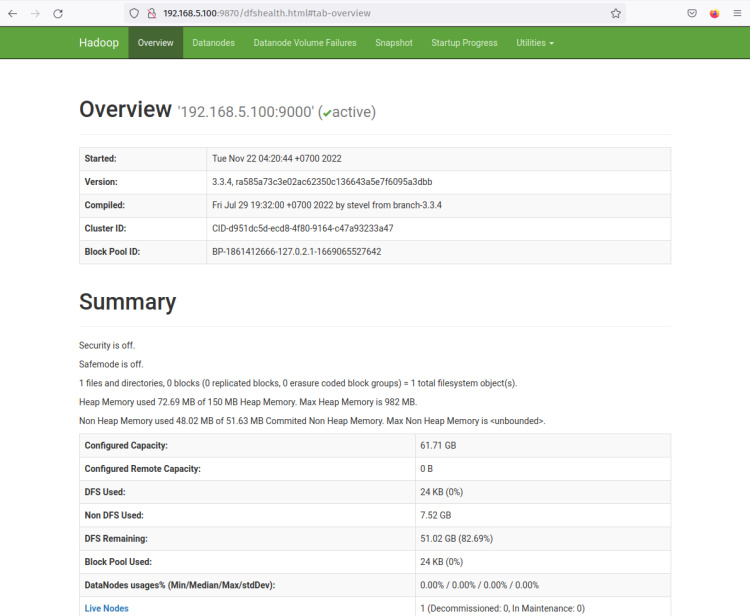Image resolution: width=750 pixels, height=616 pixels.
Task: Open the Live Nodes link
Action: click(106, 608)
